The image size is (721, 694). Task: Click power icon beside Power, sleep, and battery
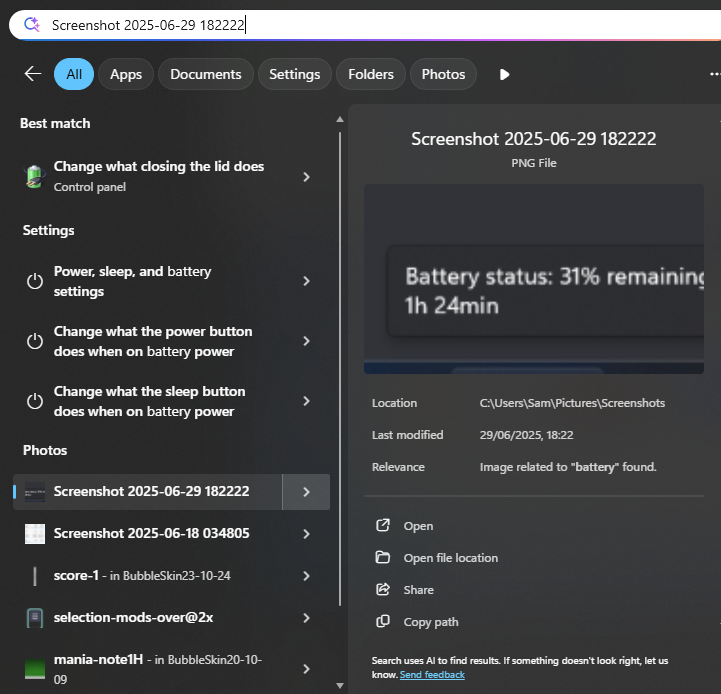(x=34, y=281)
